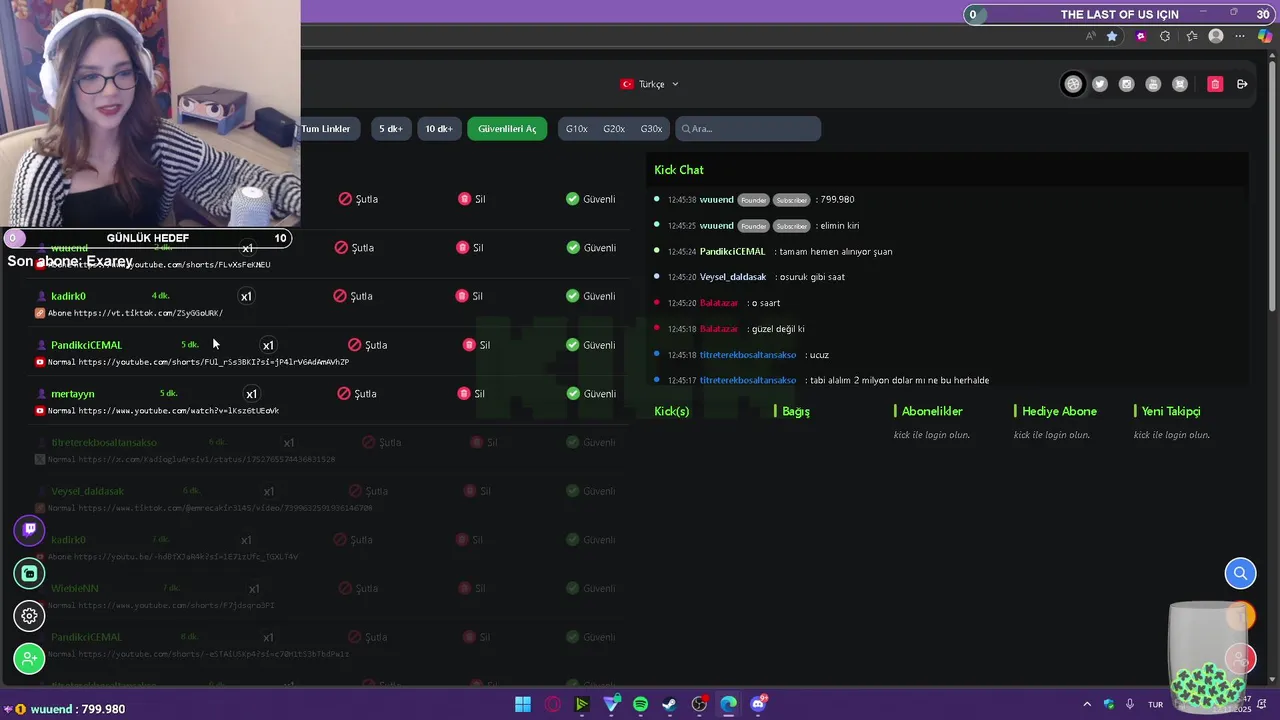Click the mertayyn username in link list
The width and height of the screenshot is (1280, 720).
pyautogui.click(x=73, y=394)
